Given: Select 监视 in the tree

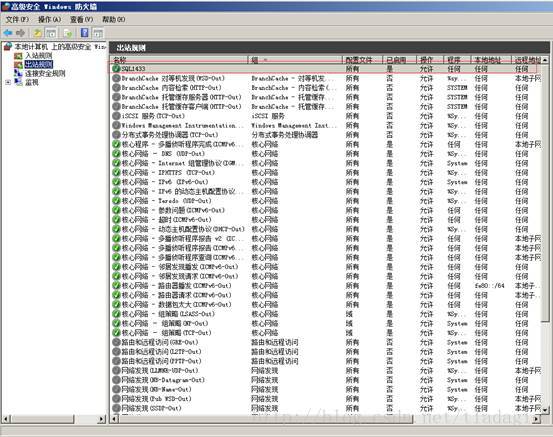Looking at the screenshot, I should 32,83.
